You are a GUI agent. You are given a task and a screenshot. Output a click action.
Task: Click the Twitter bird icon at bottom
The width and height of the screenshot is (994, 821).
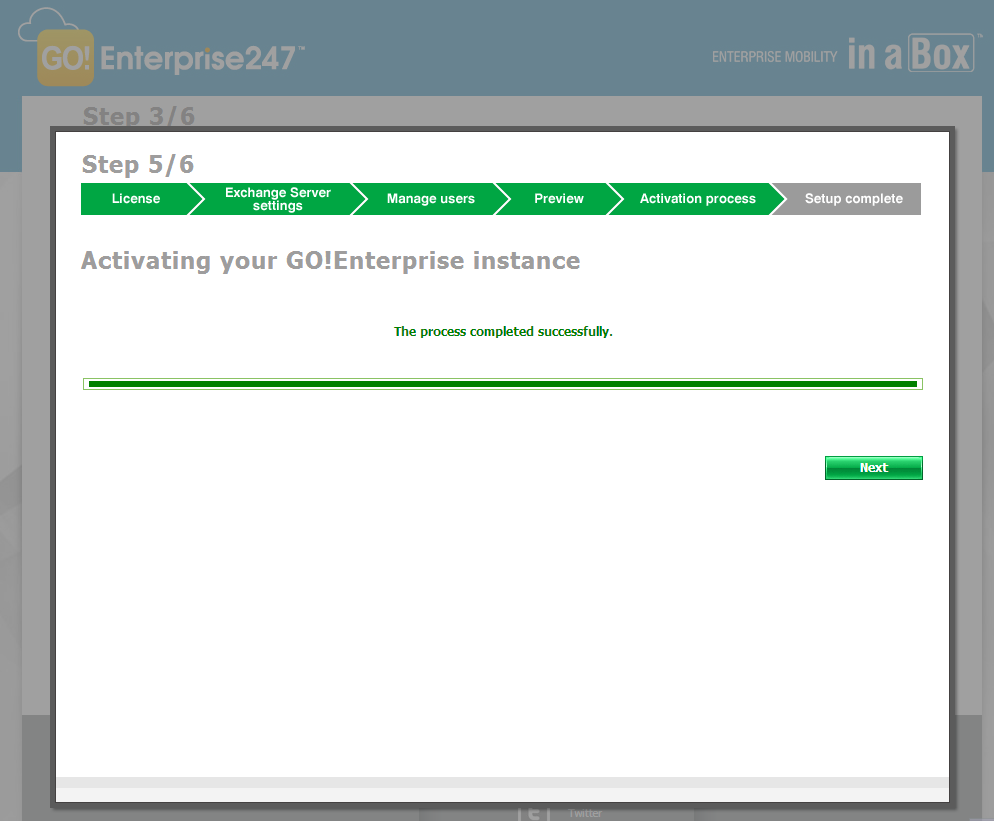point(535,813)
